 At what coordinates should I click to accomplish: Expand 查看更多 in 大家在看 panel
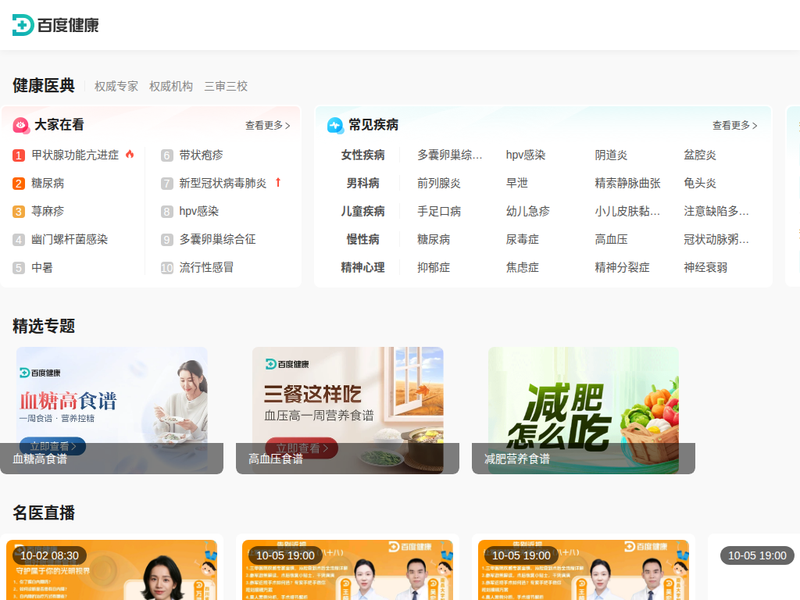click(267, 126)
